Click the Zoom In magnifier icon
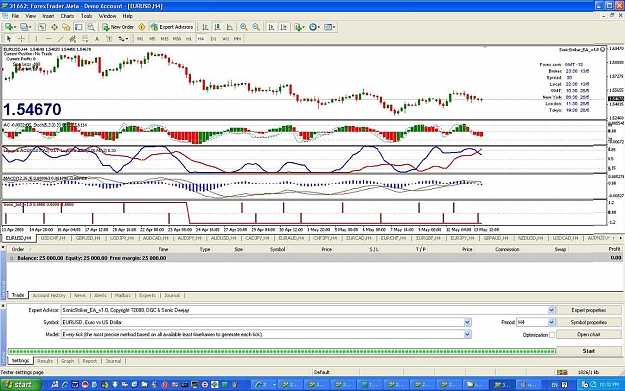 coord(244,27)
